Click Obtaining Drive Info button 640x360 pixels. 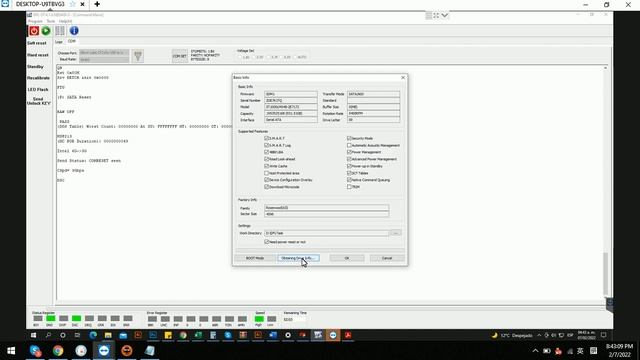[x=298, y=258]
